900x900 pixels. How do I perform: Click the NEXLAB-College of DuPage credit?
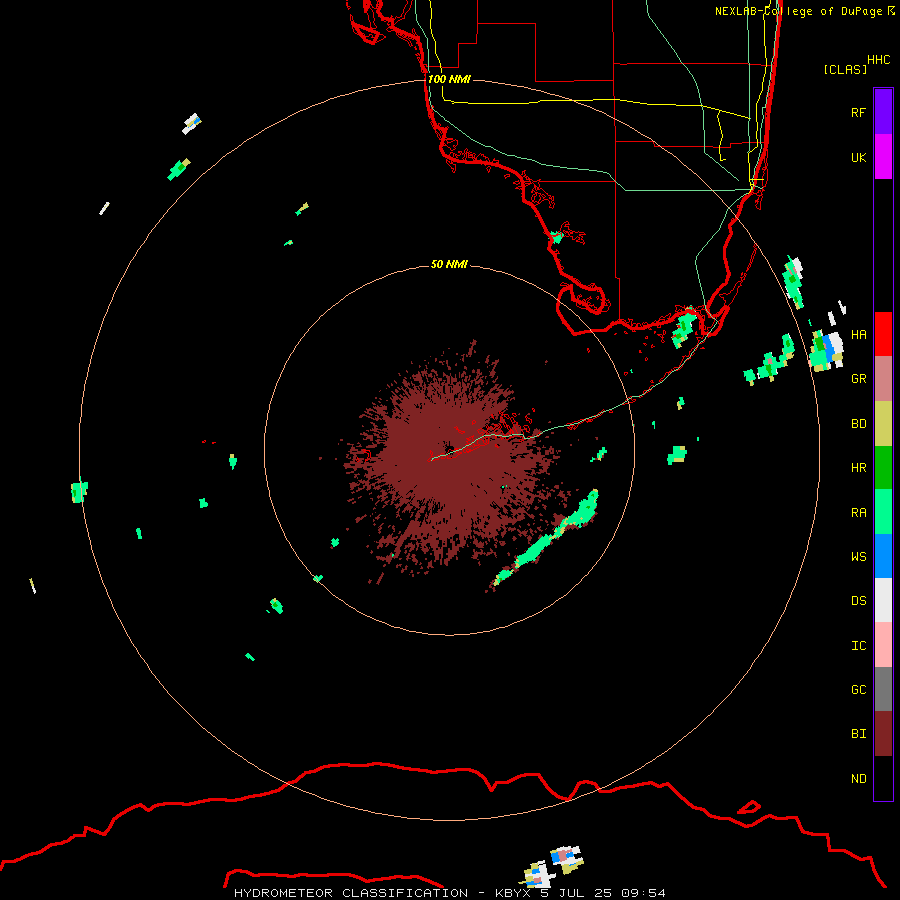[x=804, y=11]
